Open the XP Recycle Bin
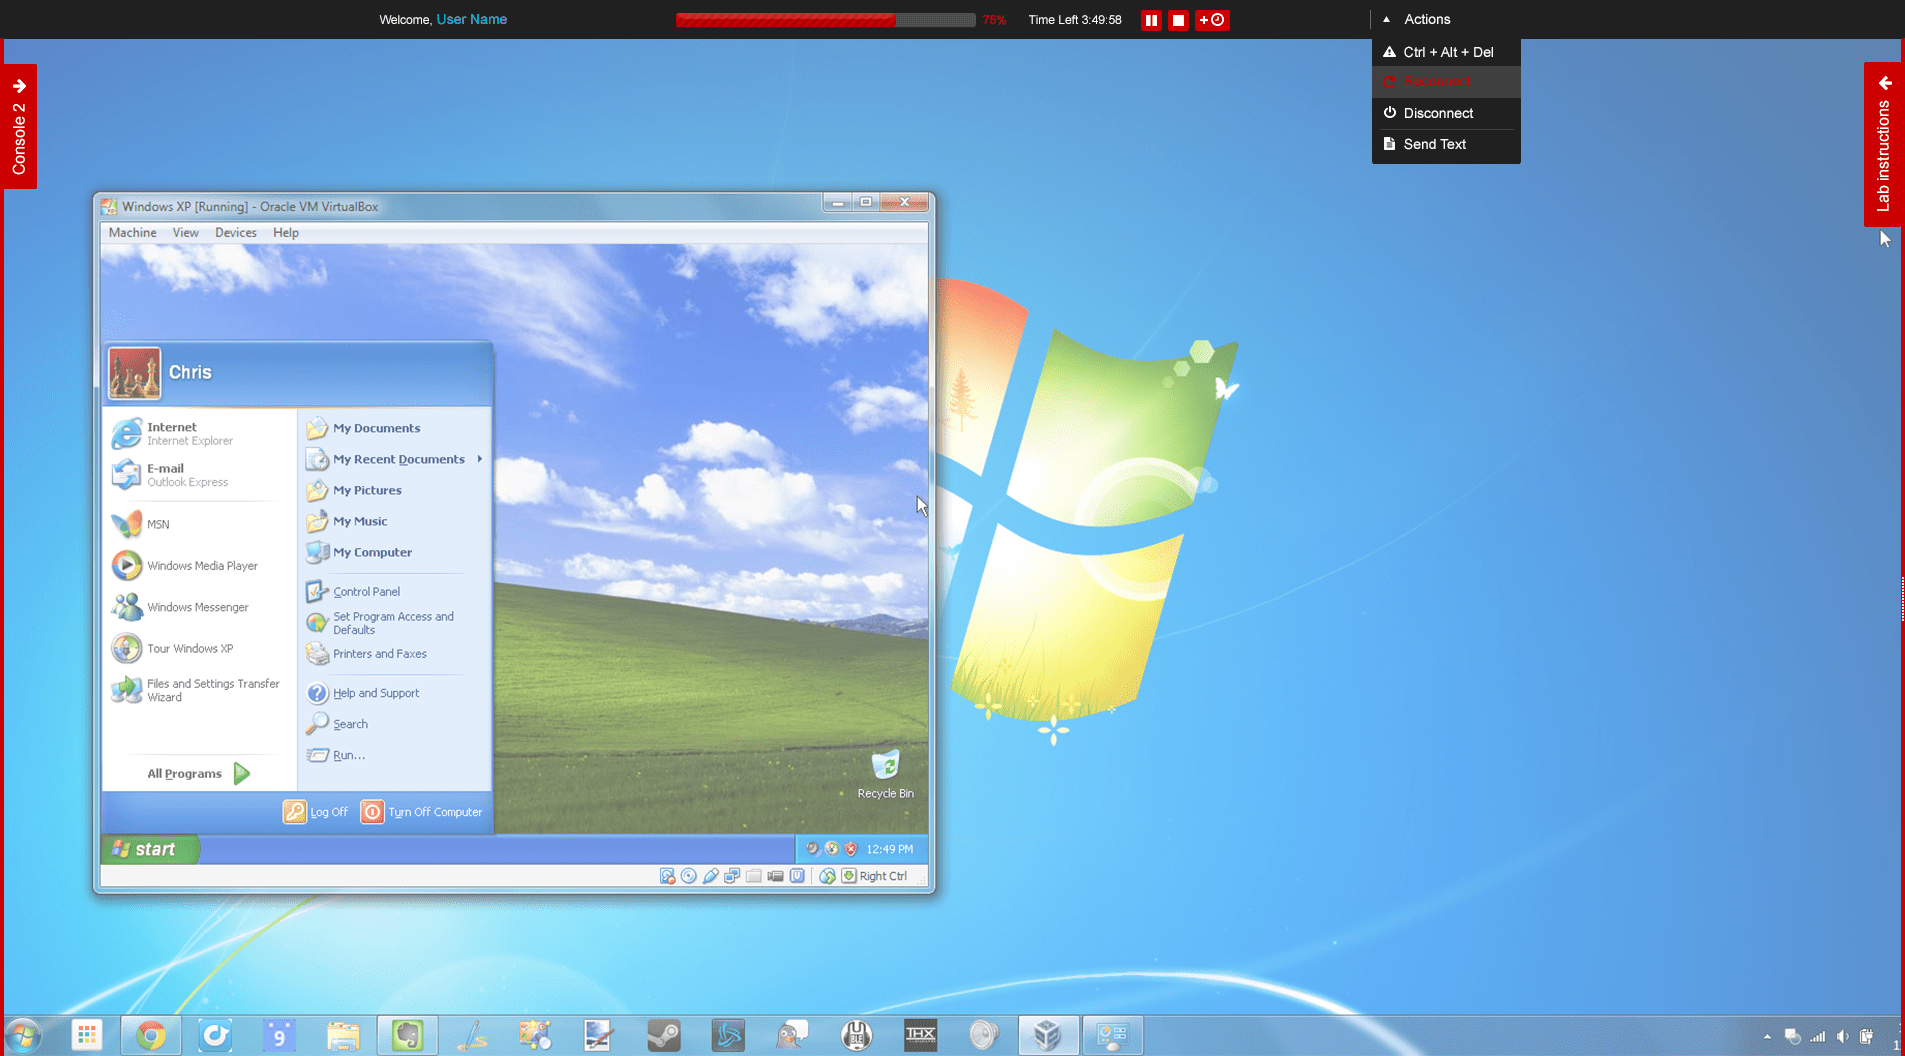This screenshot has width=1905, height=1056. coord(885,775)
